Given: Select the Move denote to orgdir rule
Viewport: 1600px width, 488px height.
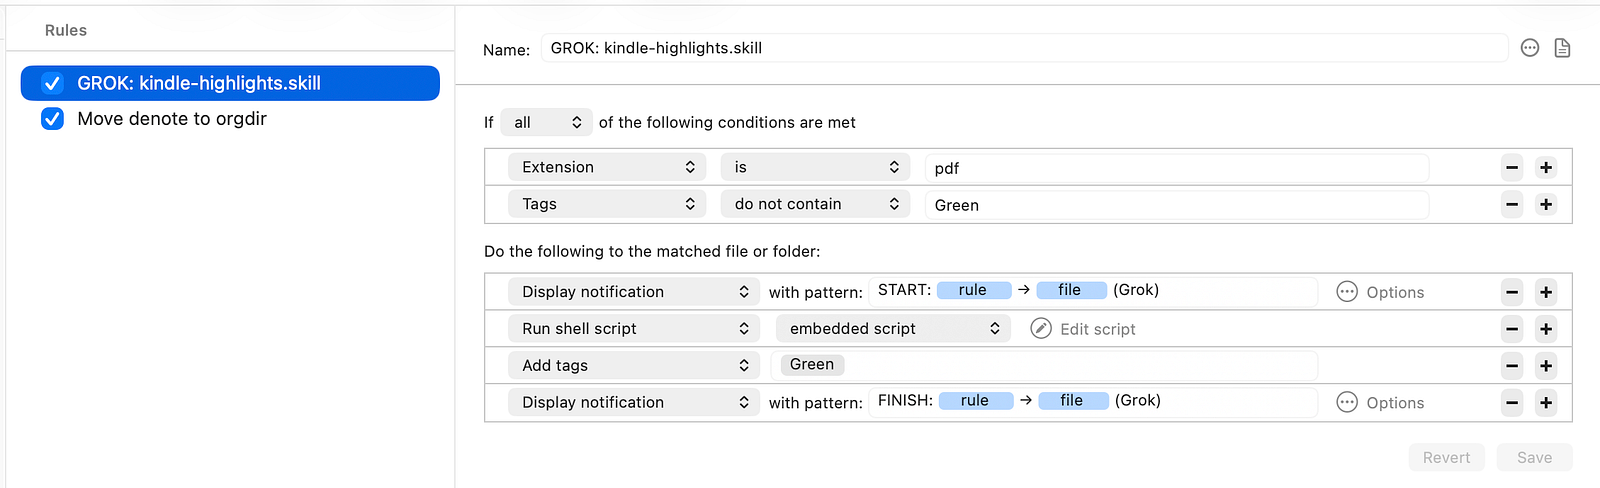Looking at the screenshot, I should click(230, 119).
